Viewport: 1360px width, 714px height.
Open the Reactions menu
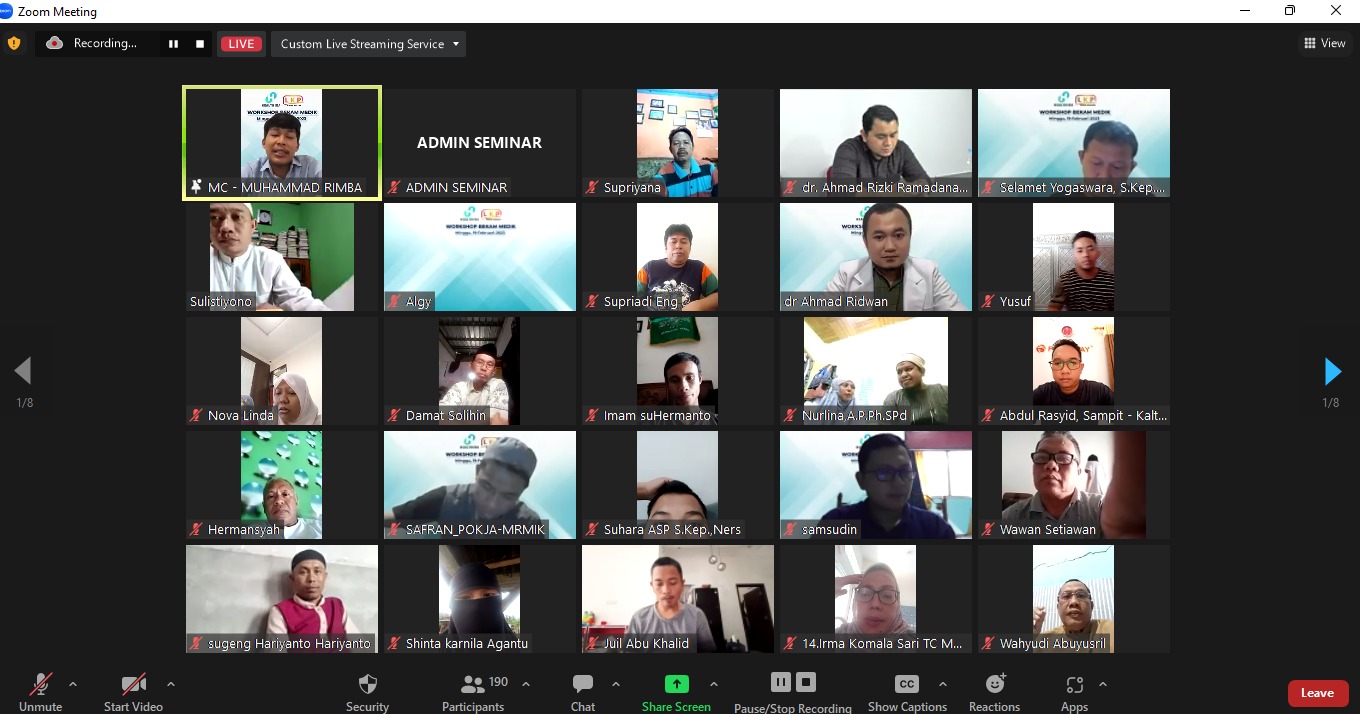[x=994, y=685]
